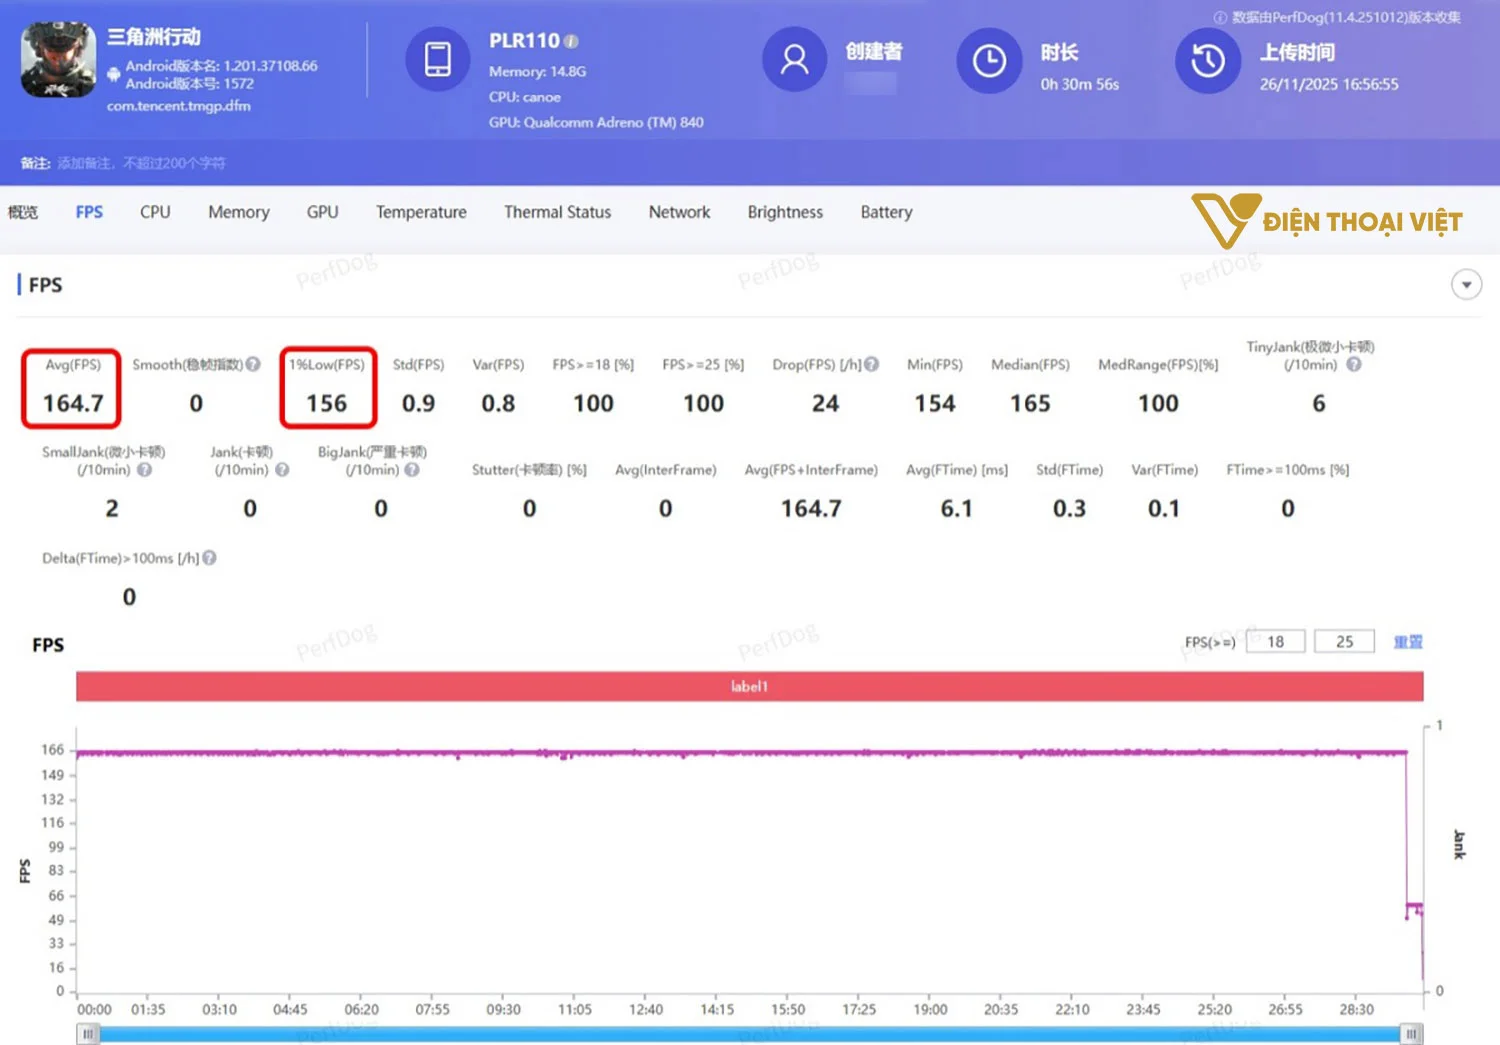Click help icon next to Drop(FPS)
Screen dimensions: 1500x1045
coord(872,365)
